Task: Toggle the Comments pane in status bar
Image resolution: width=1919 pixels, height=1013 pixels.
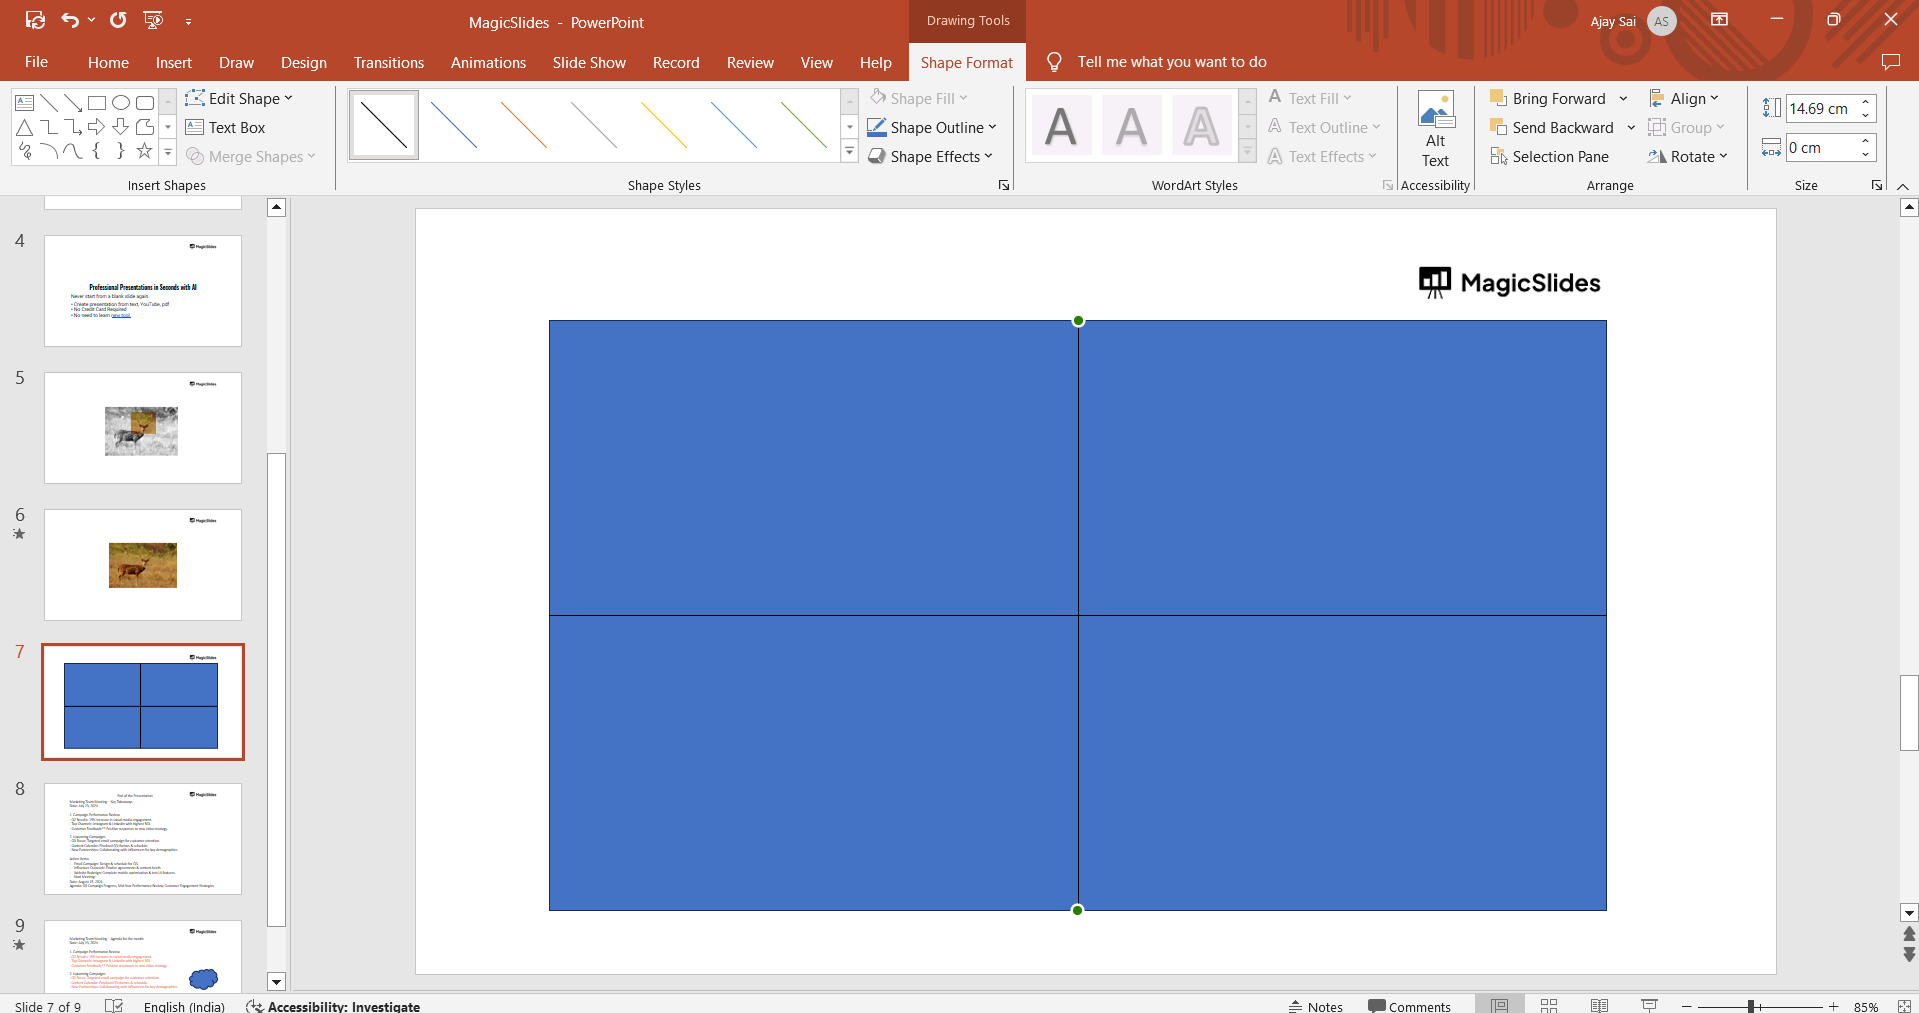Action: pyautogui.click(x=1409, y=1006)
